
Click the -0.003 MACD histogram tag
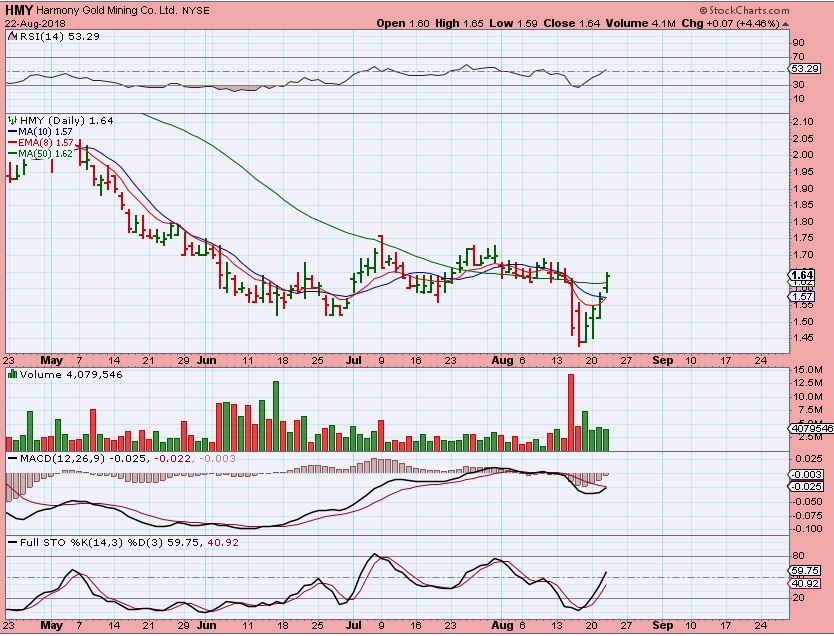pos(805,474)
